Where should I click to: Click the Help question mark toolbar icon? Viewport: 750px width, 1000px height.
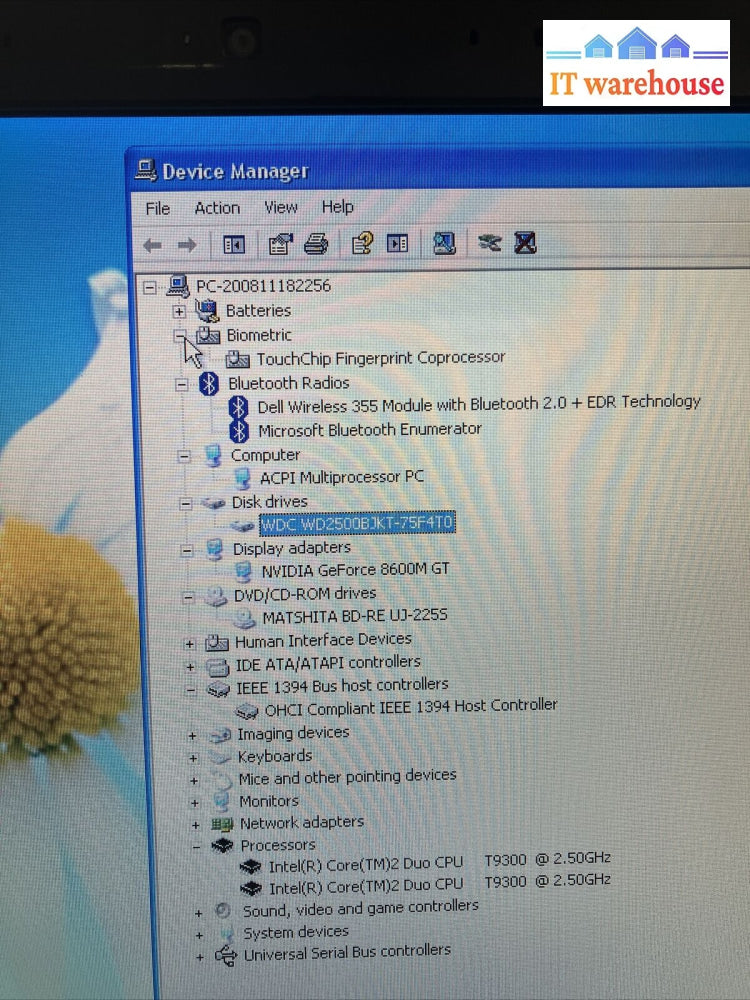click(x=362, y=243)
